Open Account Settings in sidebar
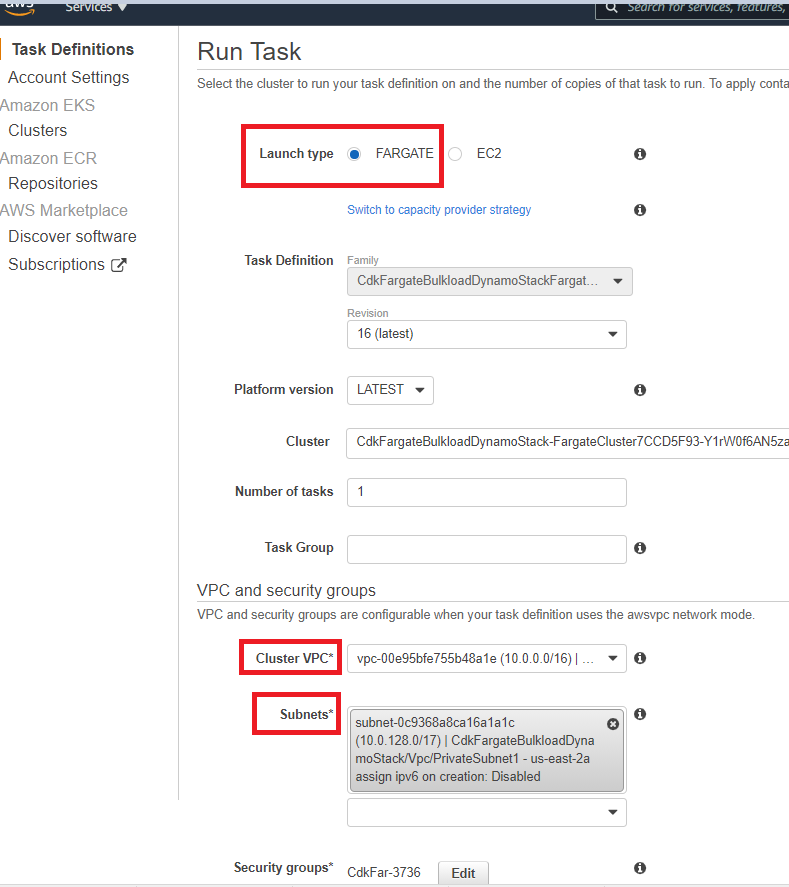 68,77
